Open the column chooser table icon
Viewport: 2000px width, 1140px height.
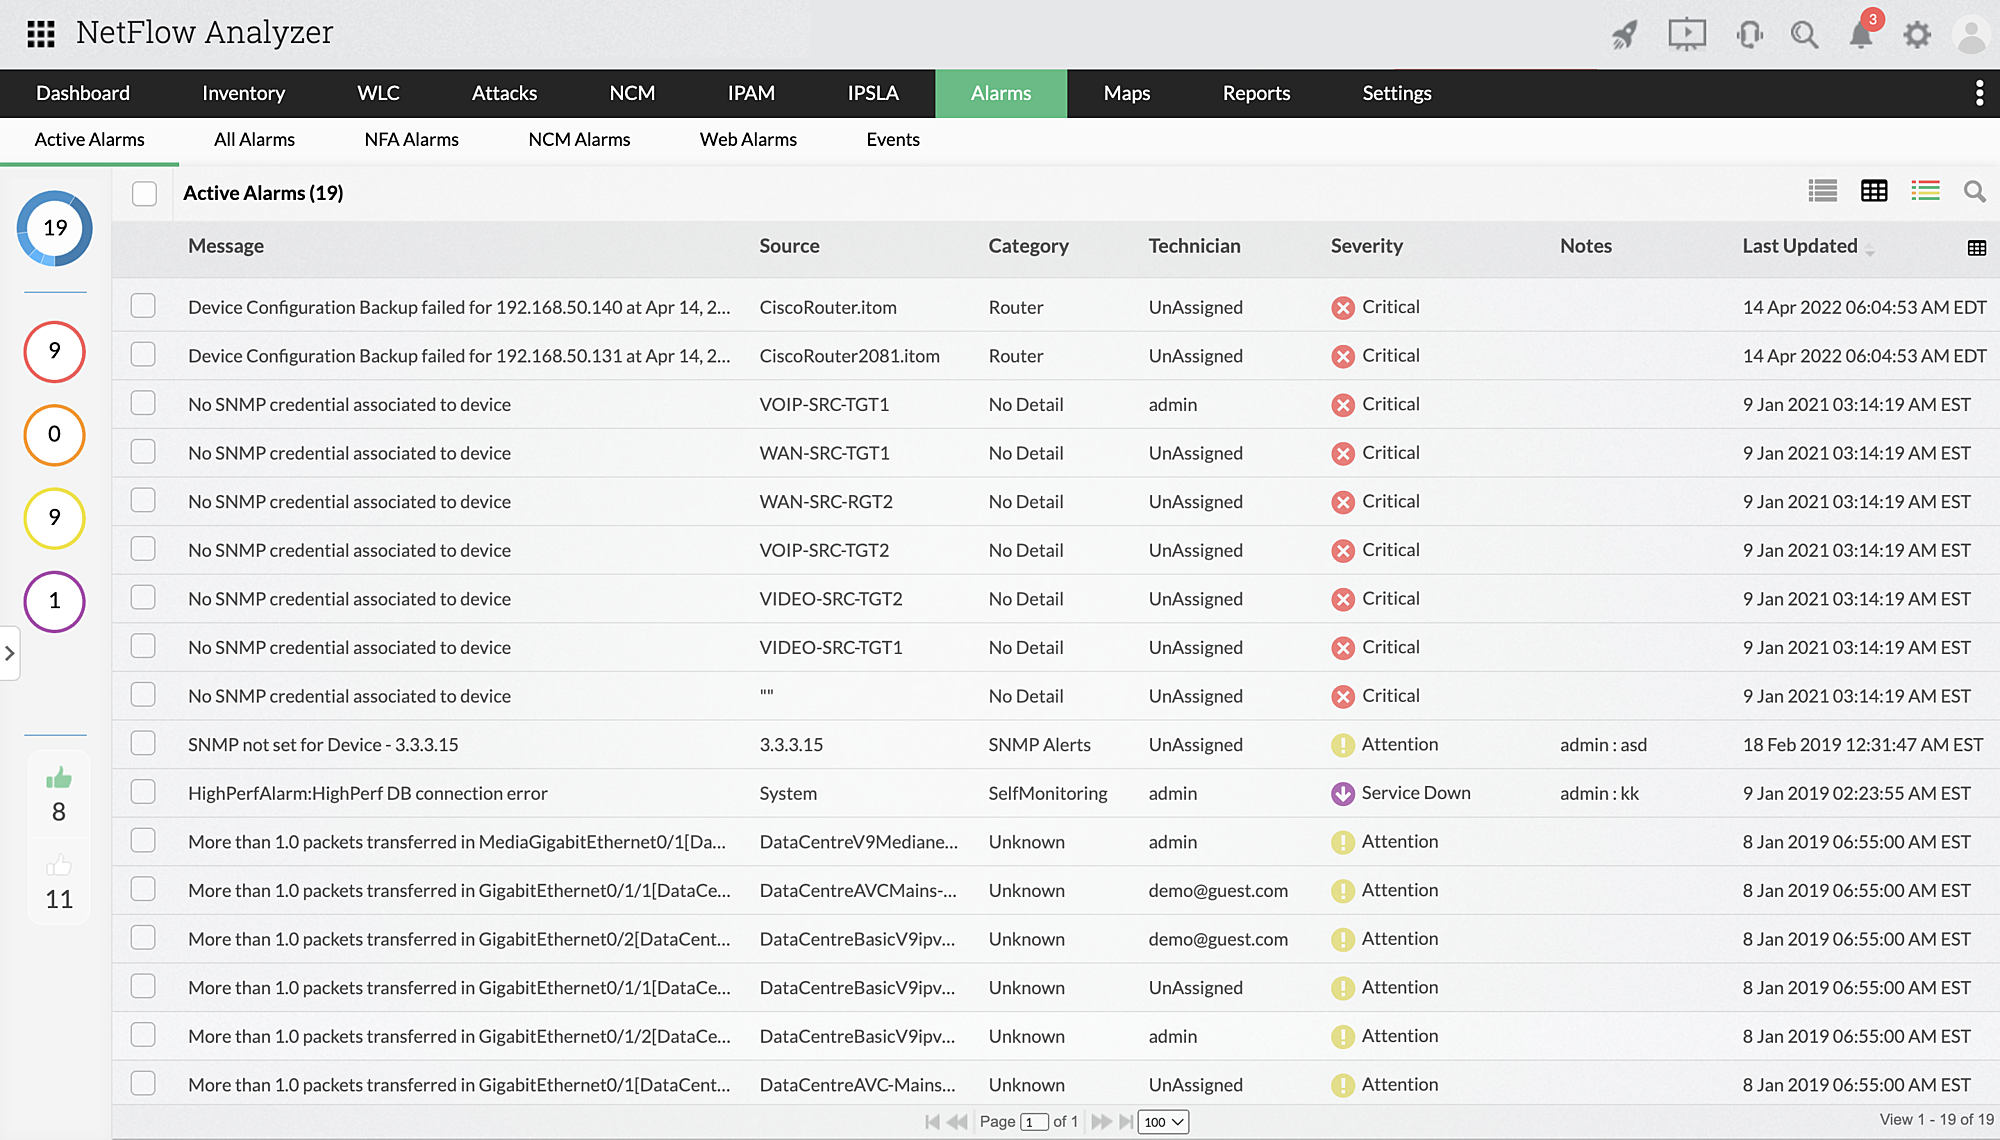pyautogui.click(x=1976, y=248)
